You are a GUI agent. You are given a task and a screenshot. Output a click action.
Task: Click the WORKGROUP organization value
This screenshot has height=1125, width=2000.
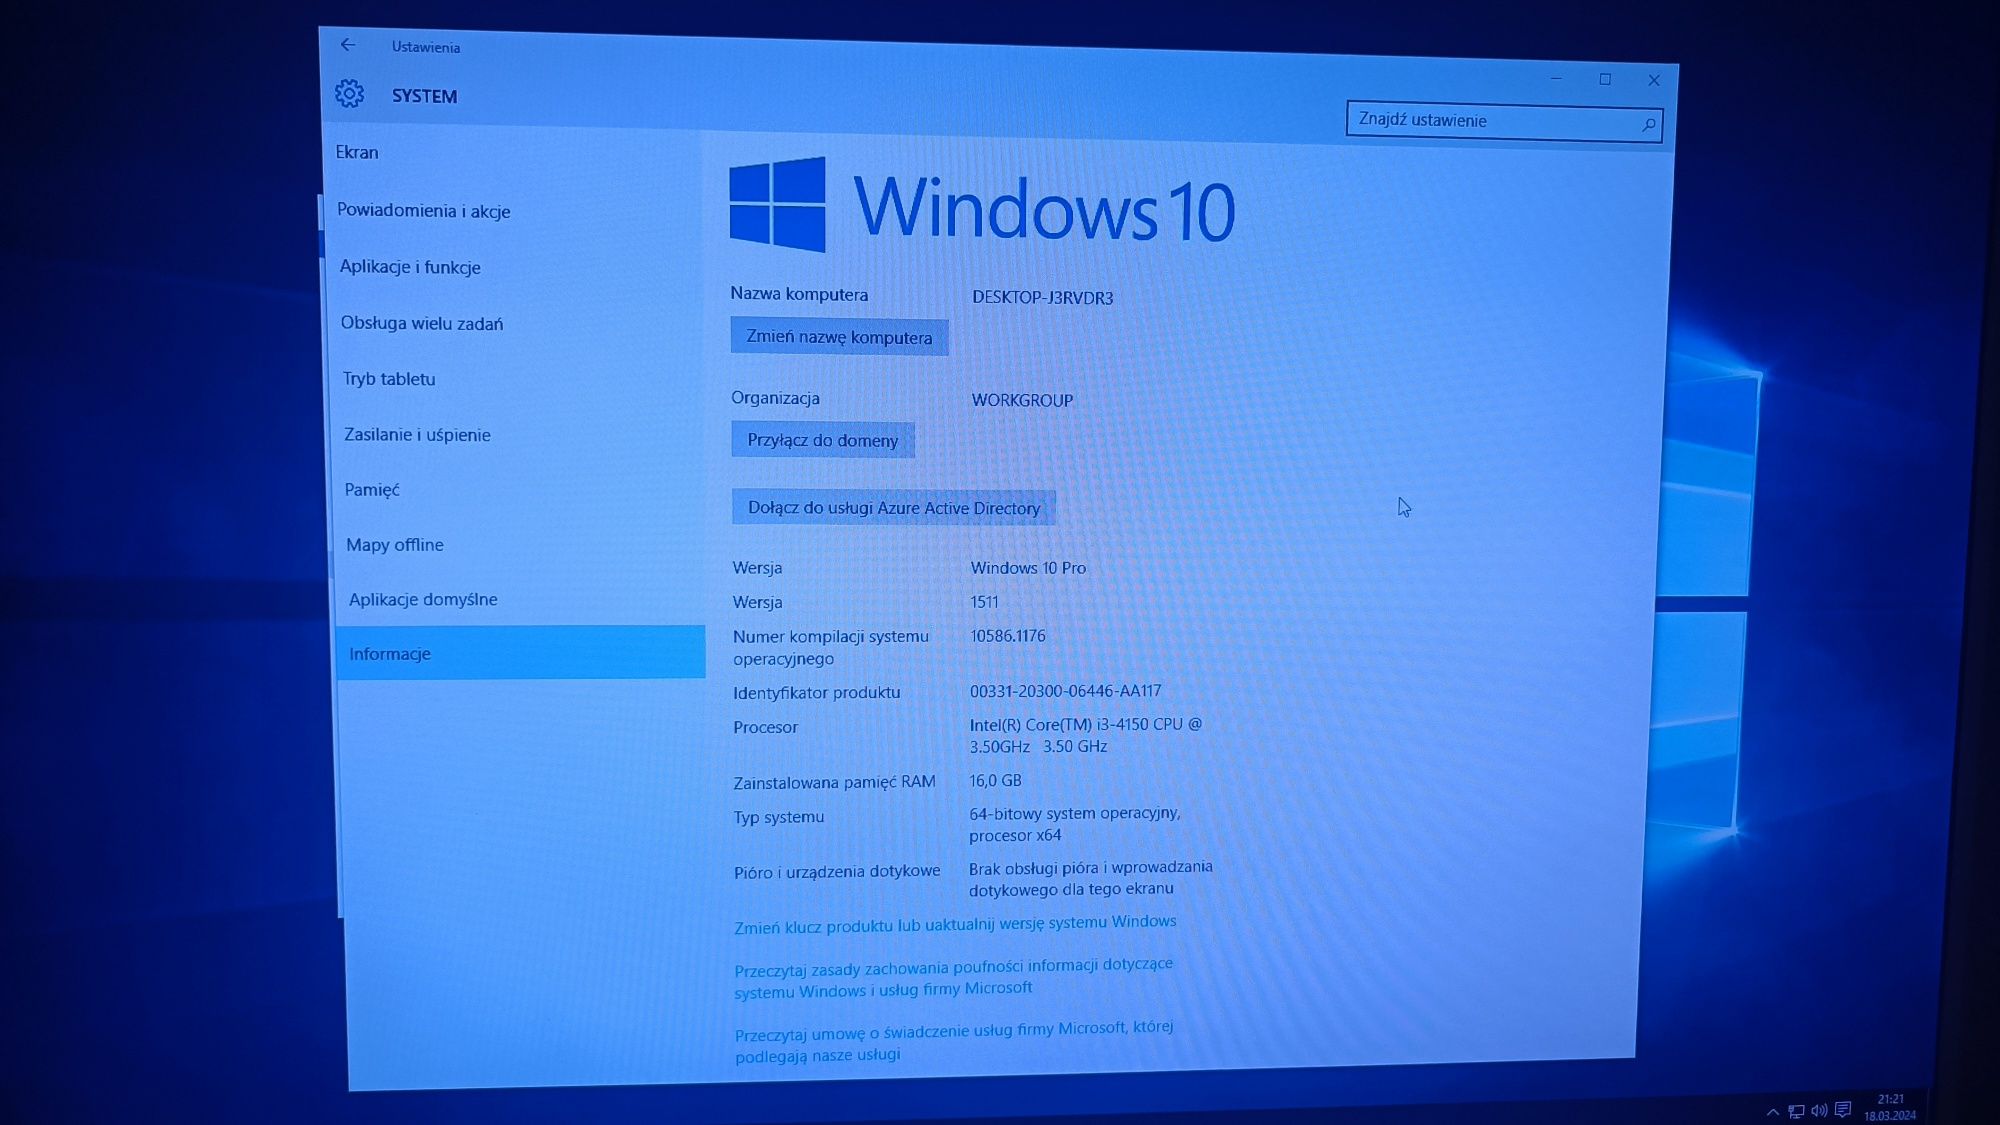(1022, 400)
